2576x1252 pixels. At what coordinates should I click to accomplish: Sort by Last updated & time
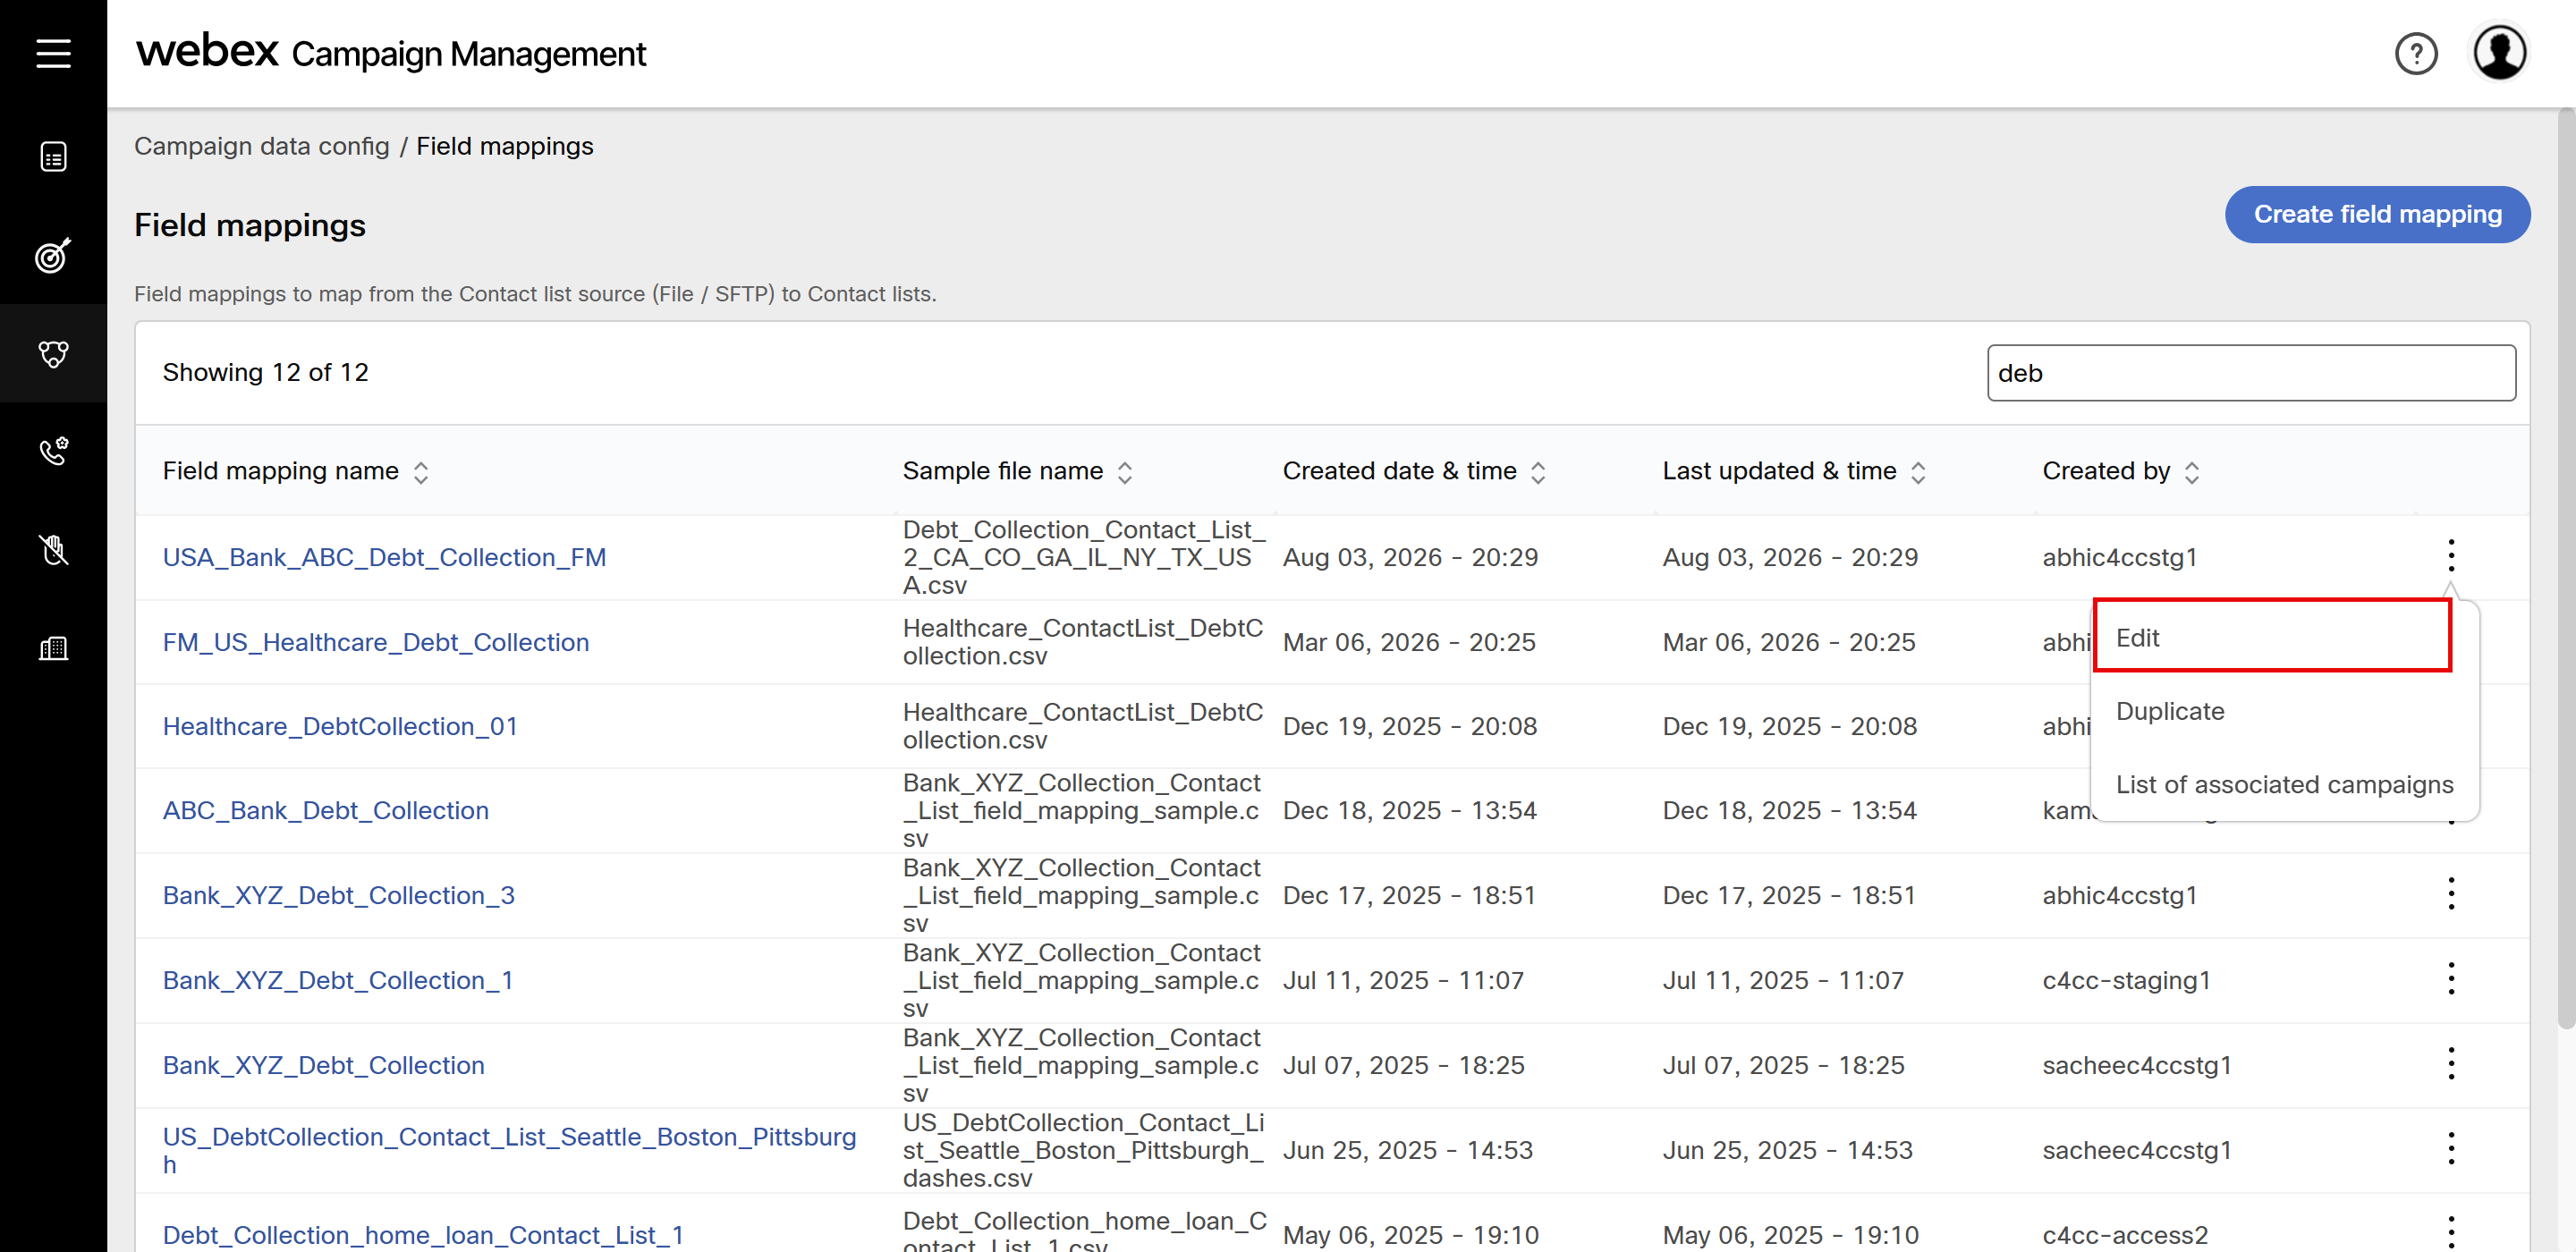pos(1918,472)
